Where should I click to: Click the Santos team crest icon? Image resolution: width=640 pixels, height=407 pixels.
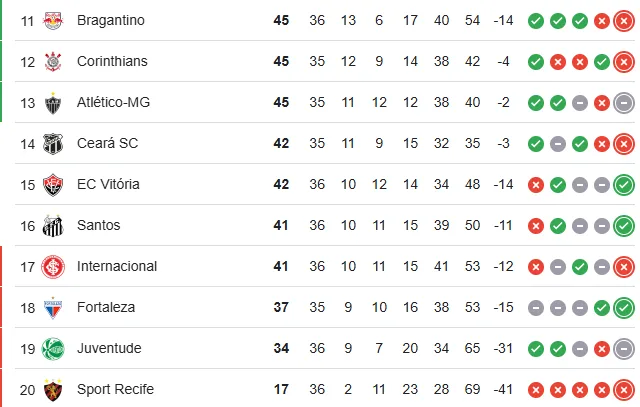click(53, 225)
